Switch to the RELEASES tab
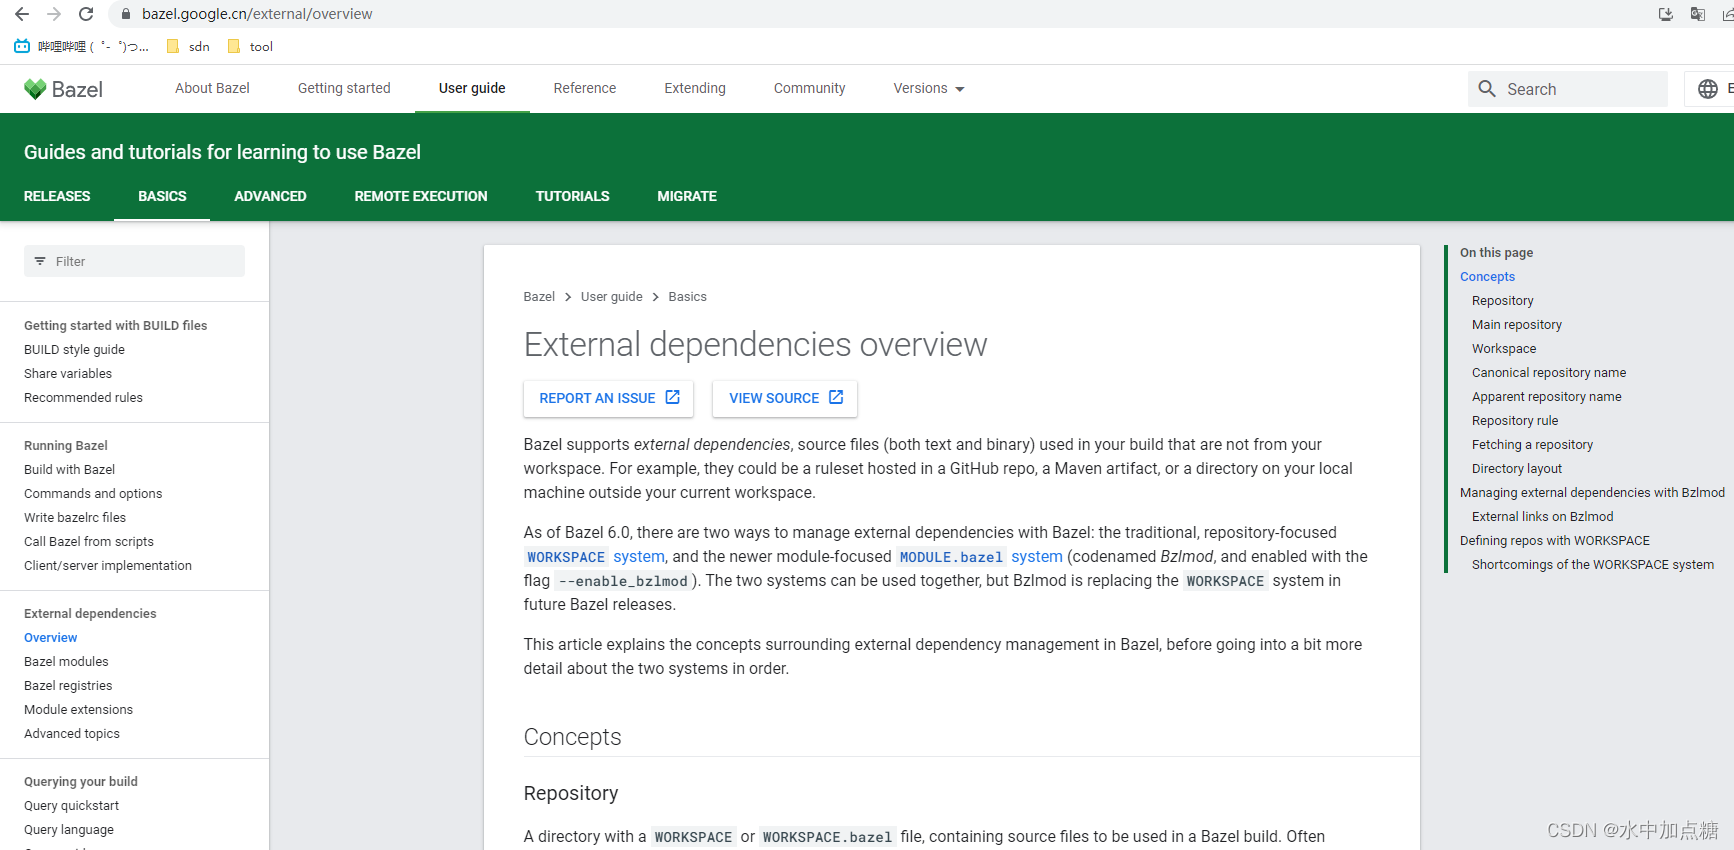 pyautogui.click(x=57, y=196)
